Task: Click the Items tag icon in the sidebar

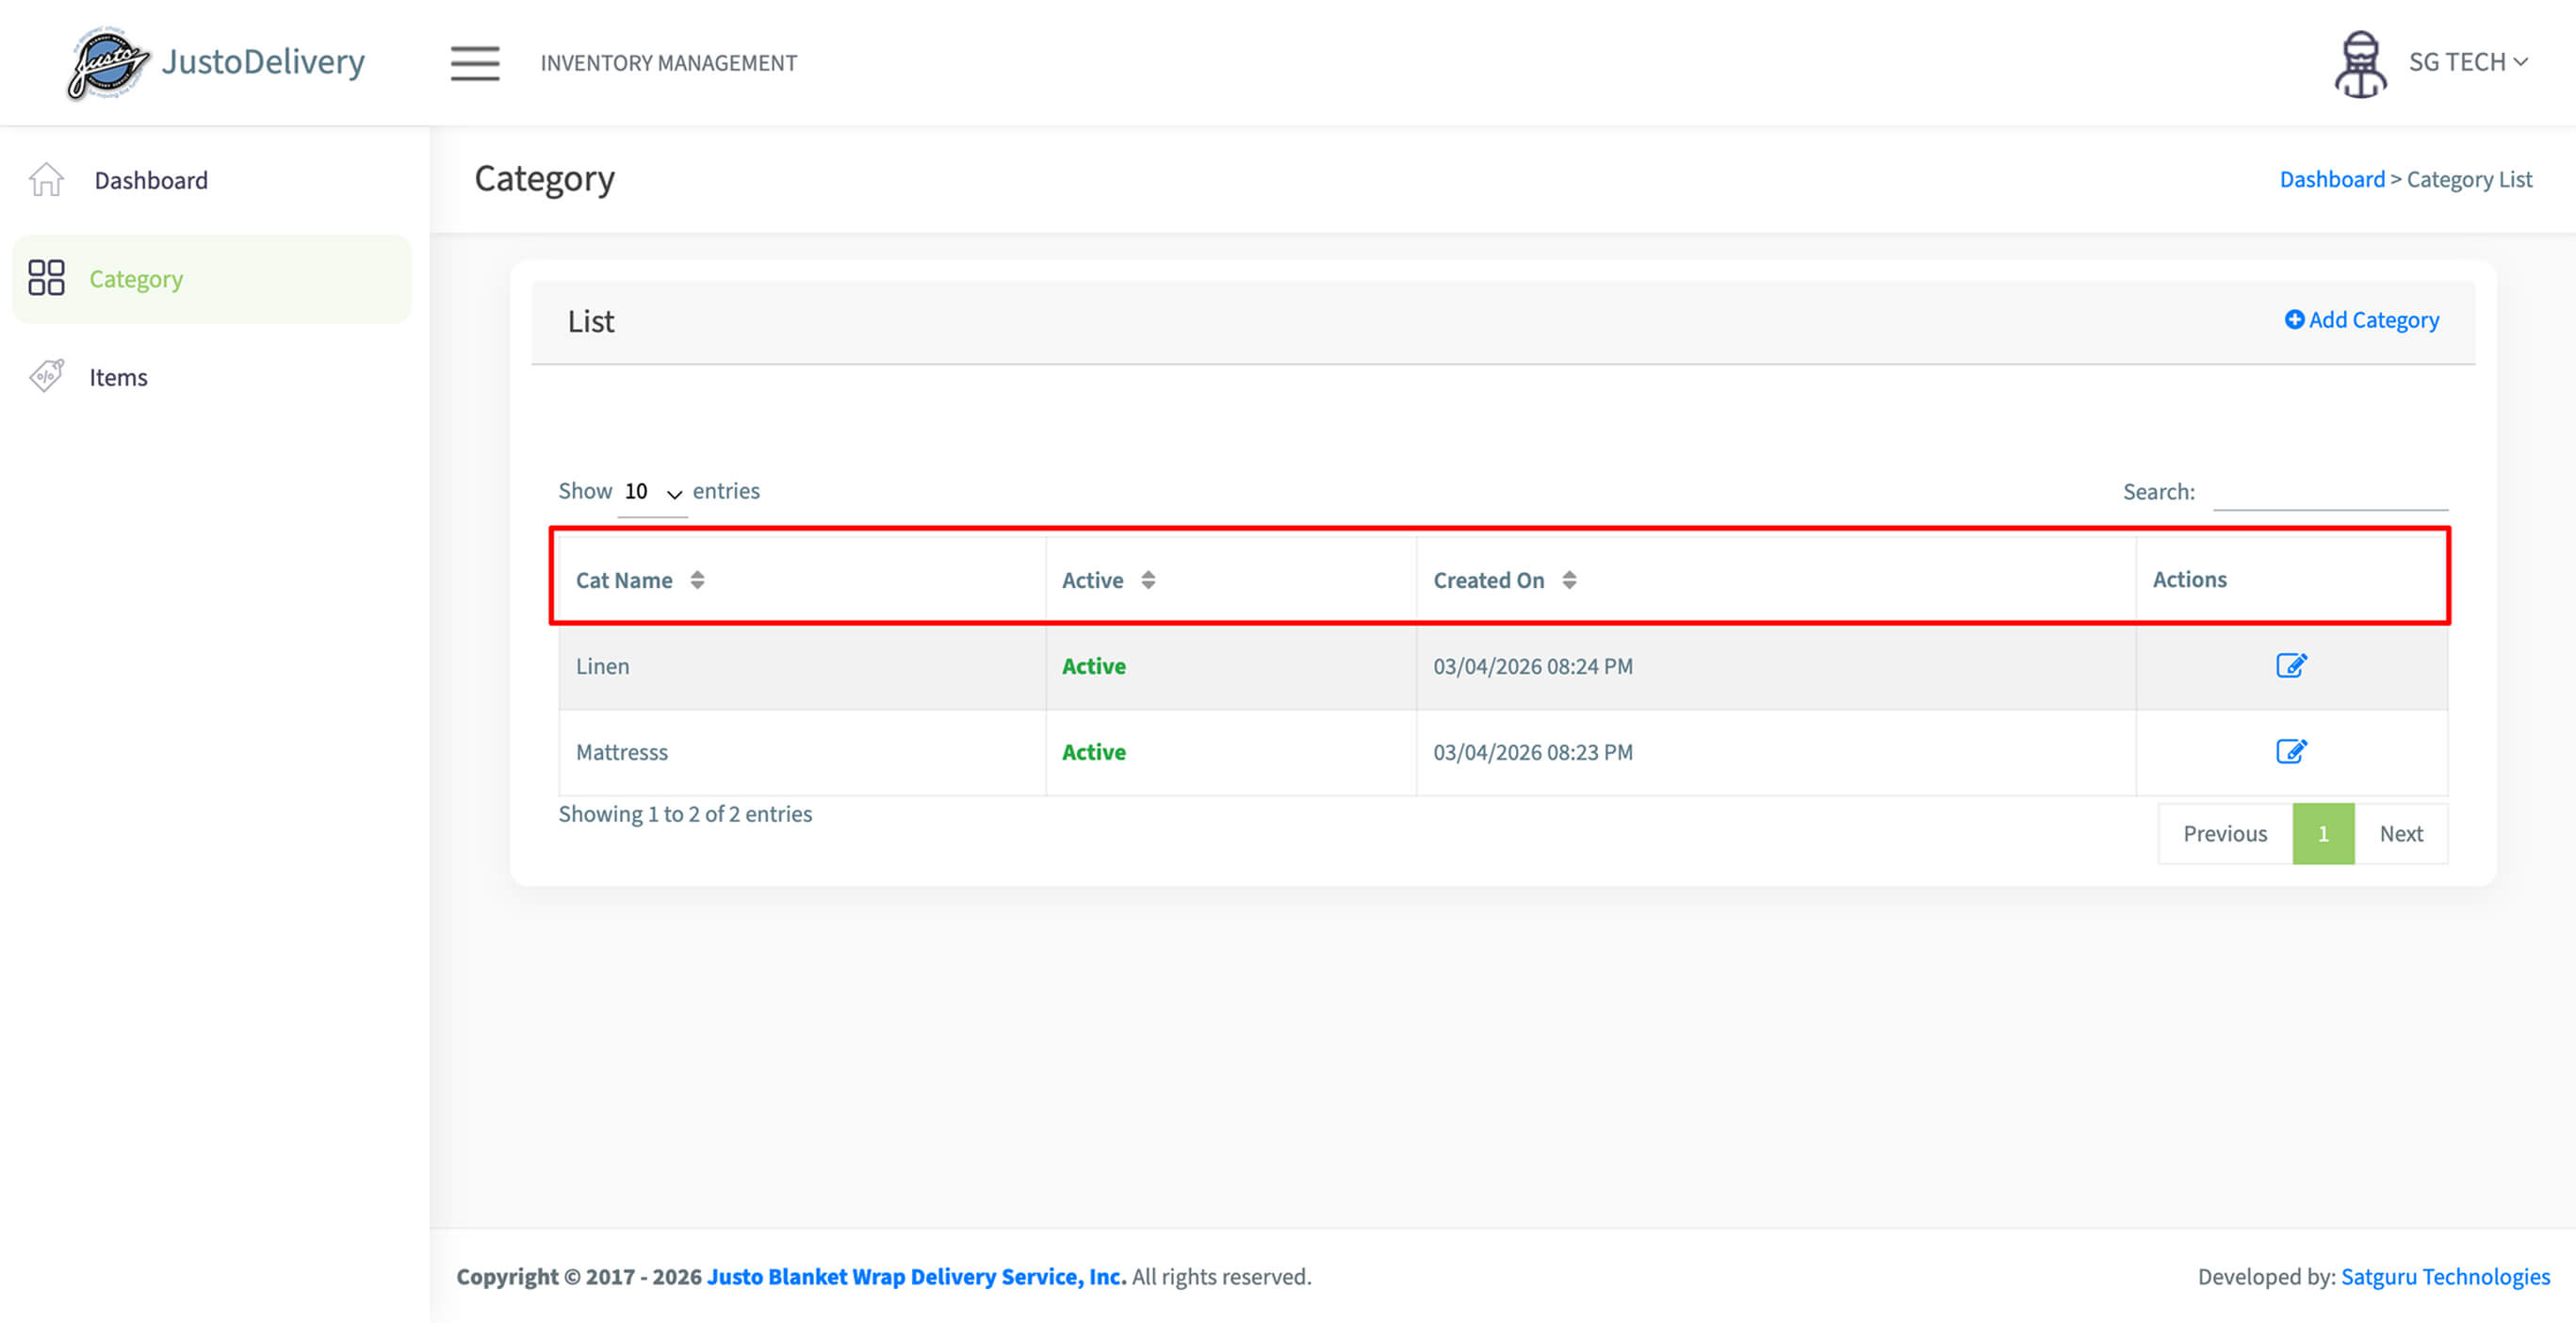Action: (x=46, y=376)
